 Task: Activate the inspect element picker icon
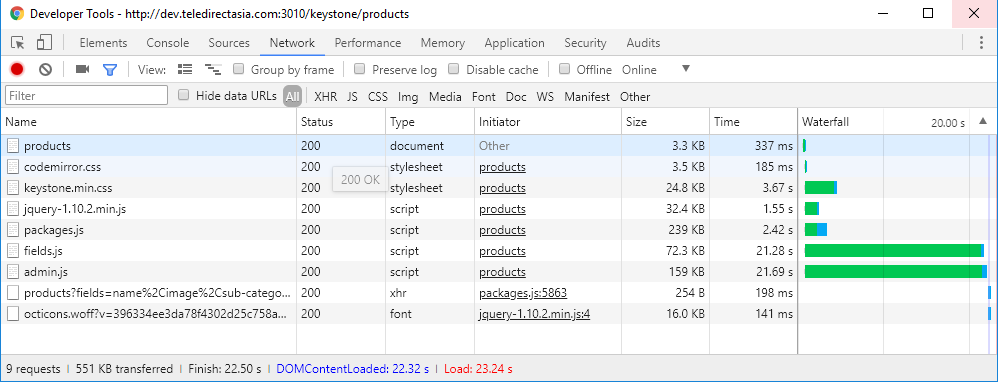coord(18,43)
